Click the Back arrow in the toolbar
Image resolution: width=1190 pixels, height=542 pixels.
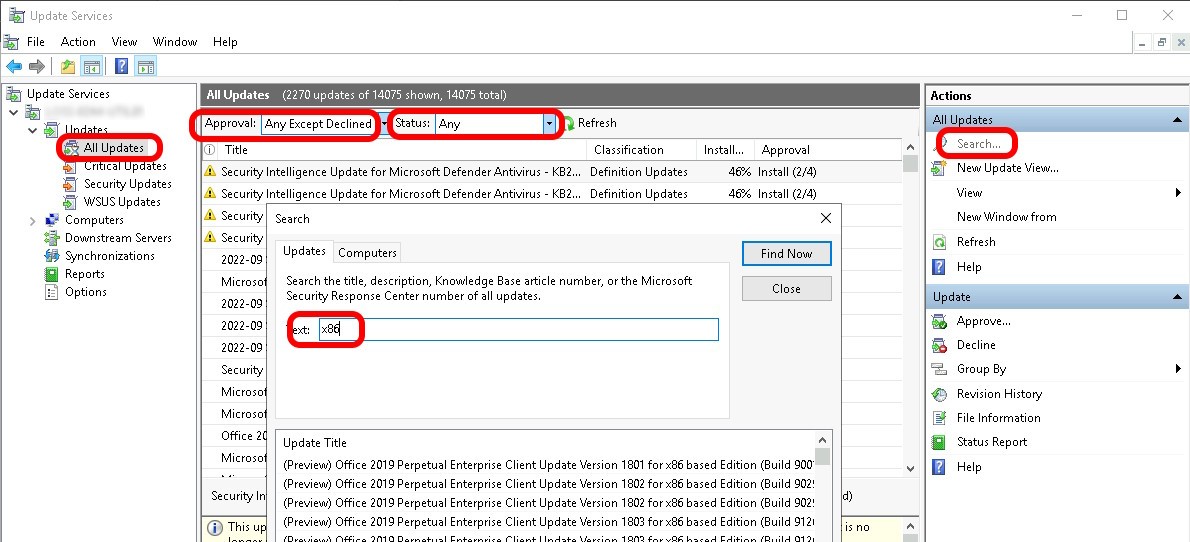point(14,67)
